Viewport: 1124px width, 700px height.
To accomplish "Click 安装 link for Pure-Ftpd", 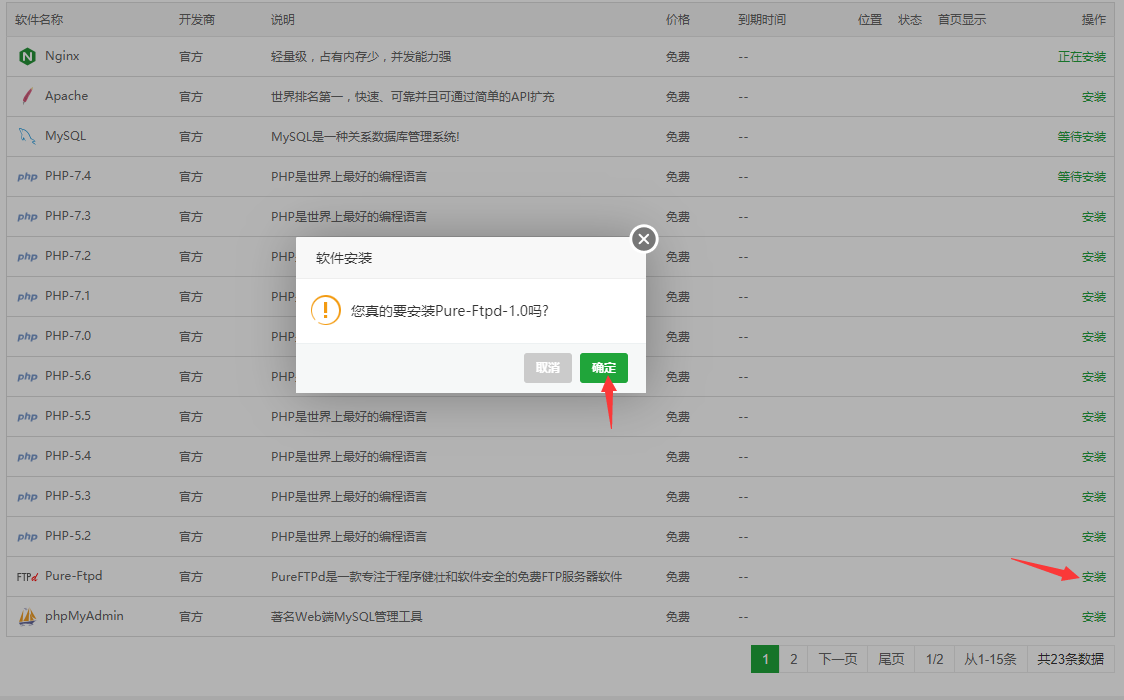I will 1093,576.
